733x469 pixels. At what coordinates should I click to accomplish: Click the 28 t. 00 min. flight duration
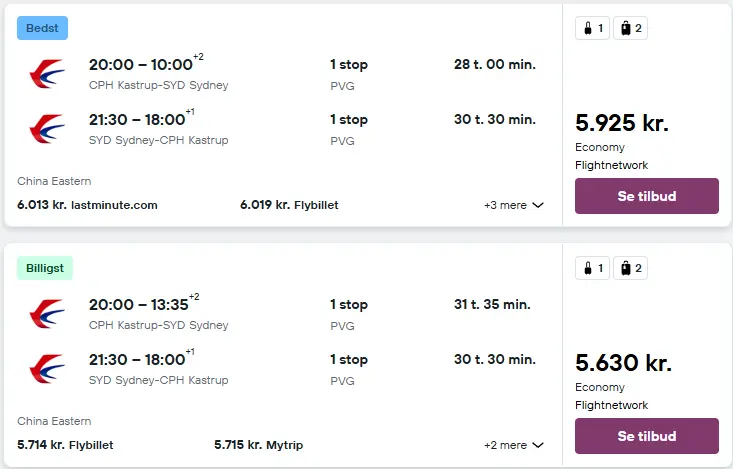coord(495,64)
